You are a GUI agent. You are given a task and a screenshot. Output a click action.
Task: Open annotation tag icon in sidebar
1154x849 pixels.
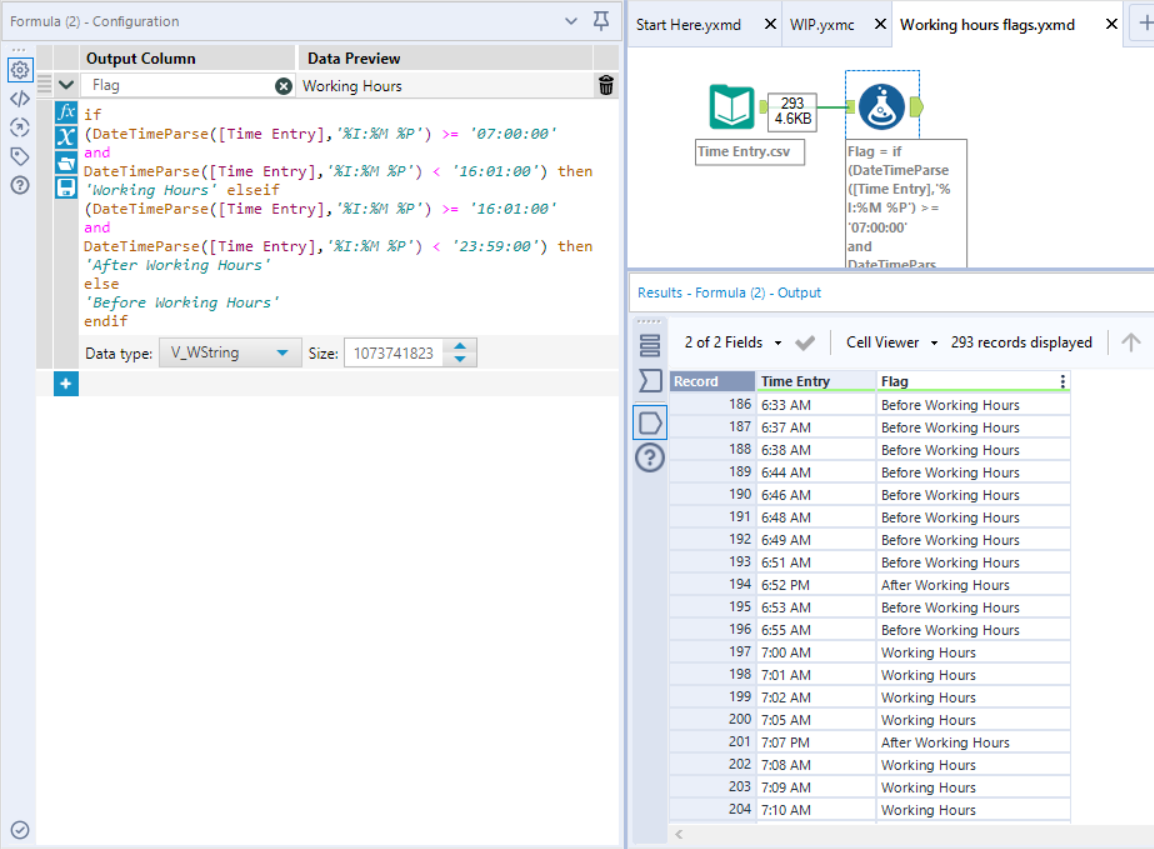click(19, 156)
